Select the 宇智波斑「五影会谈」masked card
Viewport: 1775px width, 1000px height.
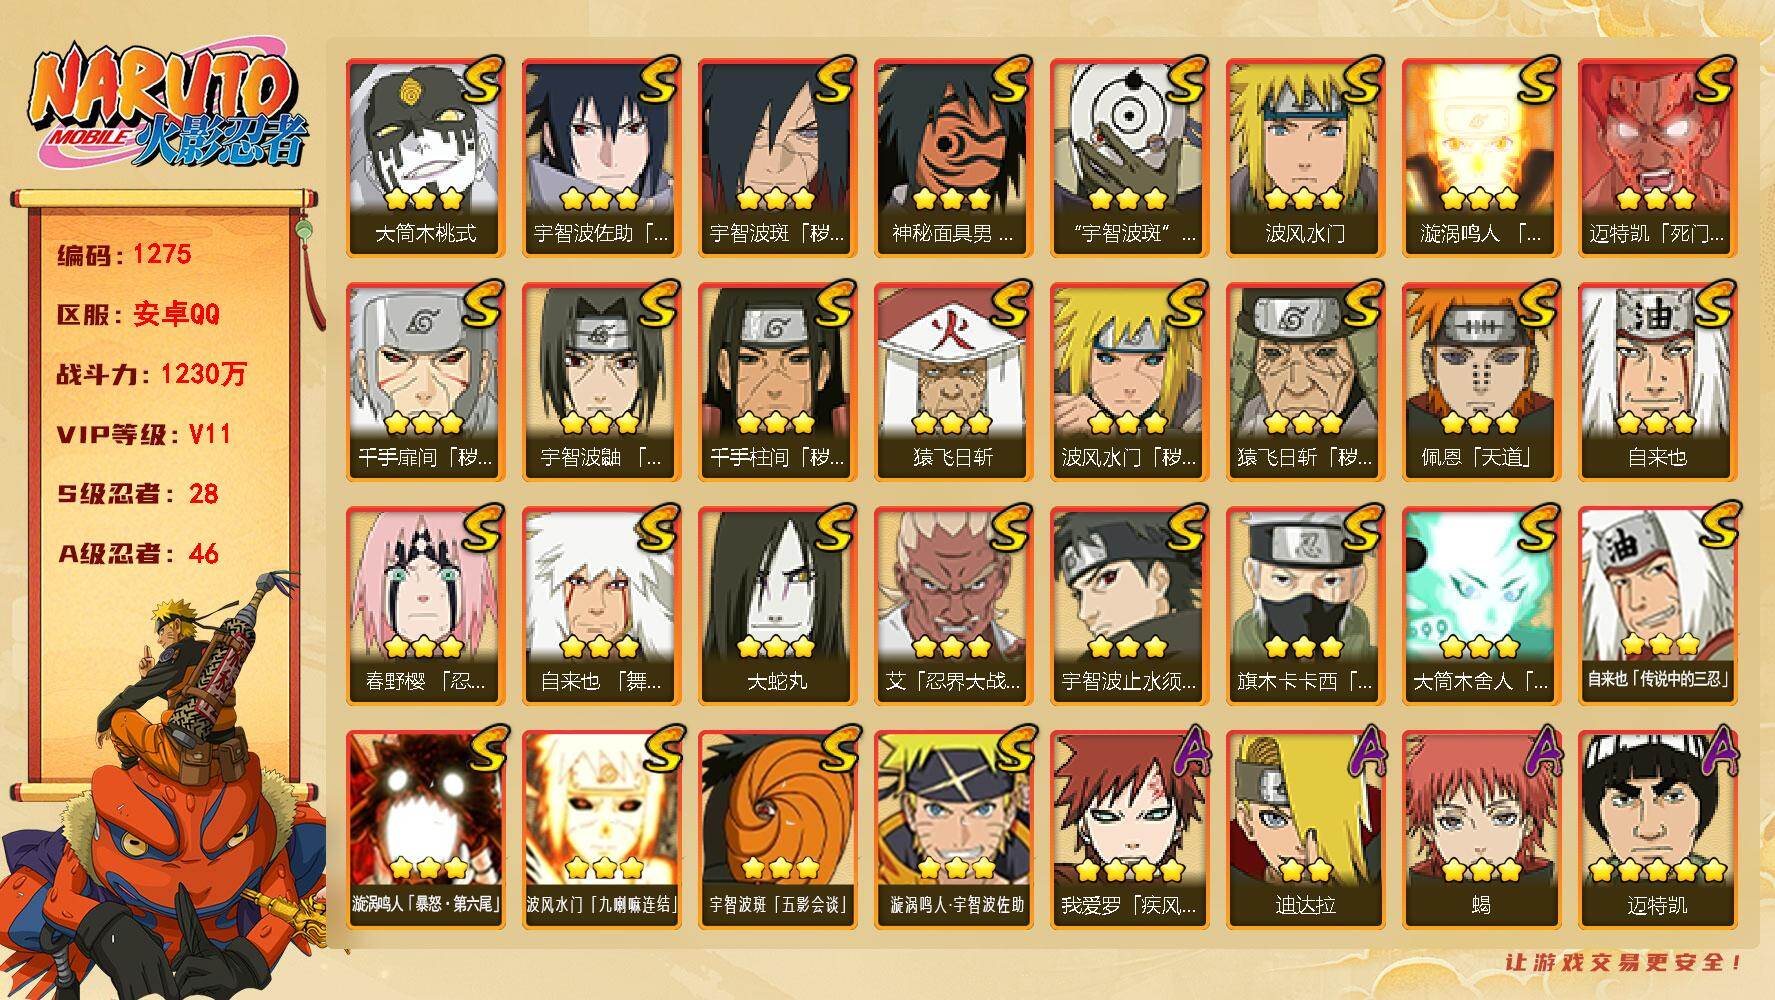778,830
